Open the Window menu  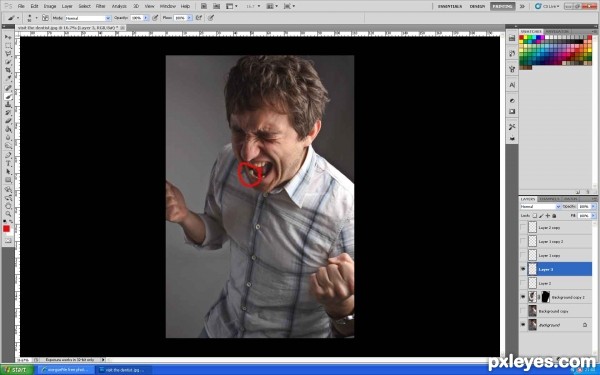tap(168, 6)
